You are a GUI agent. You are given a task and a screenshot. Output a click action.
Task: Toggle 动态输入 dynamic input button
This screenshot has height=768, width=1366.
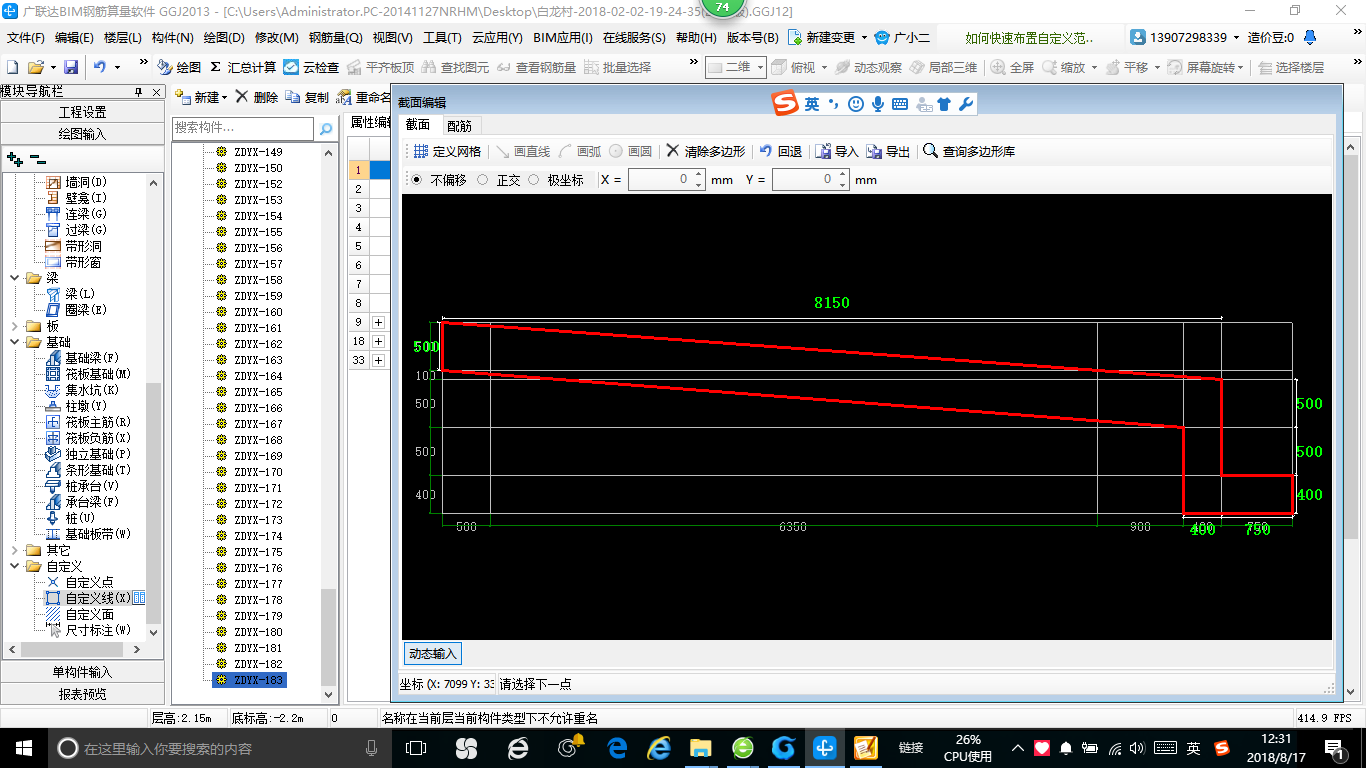click(x=432, y=654)
